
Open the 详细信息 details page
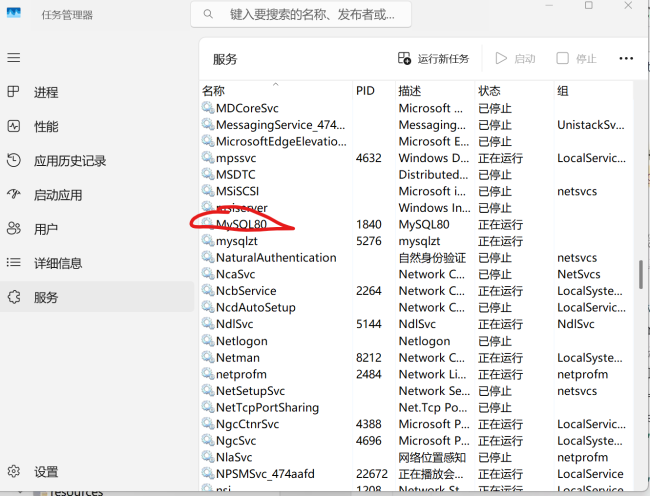97,263
